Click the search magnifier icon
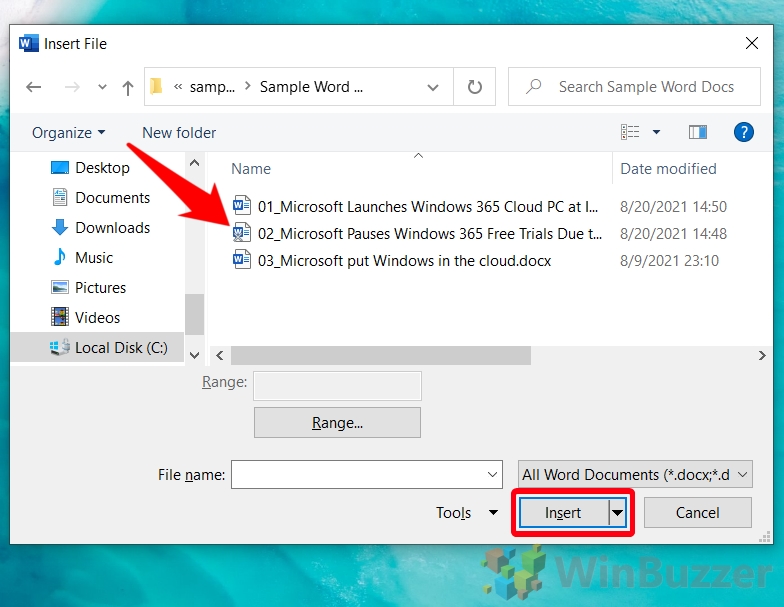Image resolution: width=784 pixels, height=607 pixels. pyautogui.click(x=534, y=86)
